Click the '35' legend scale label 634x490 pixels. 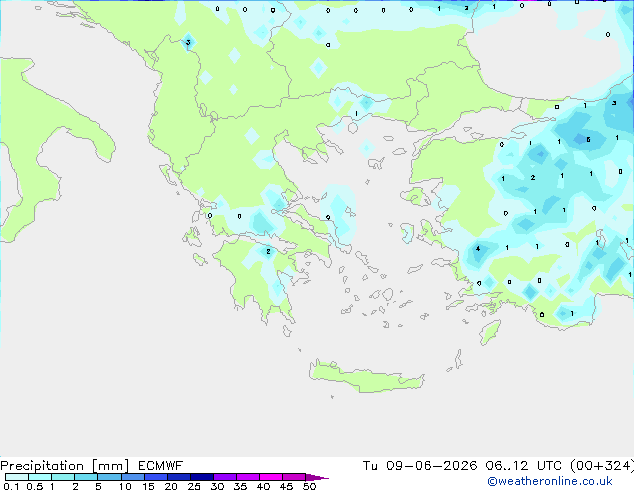coord(240,486)
